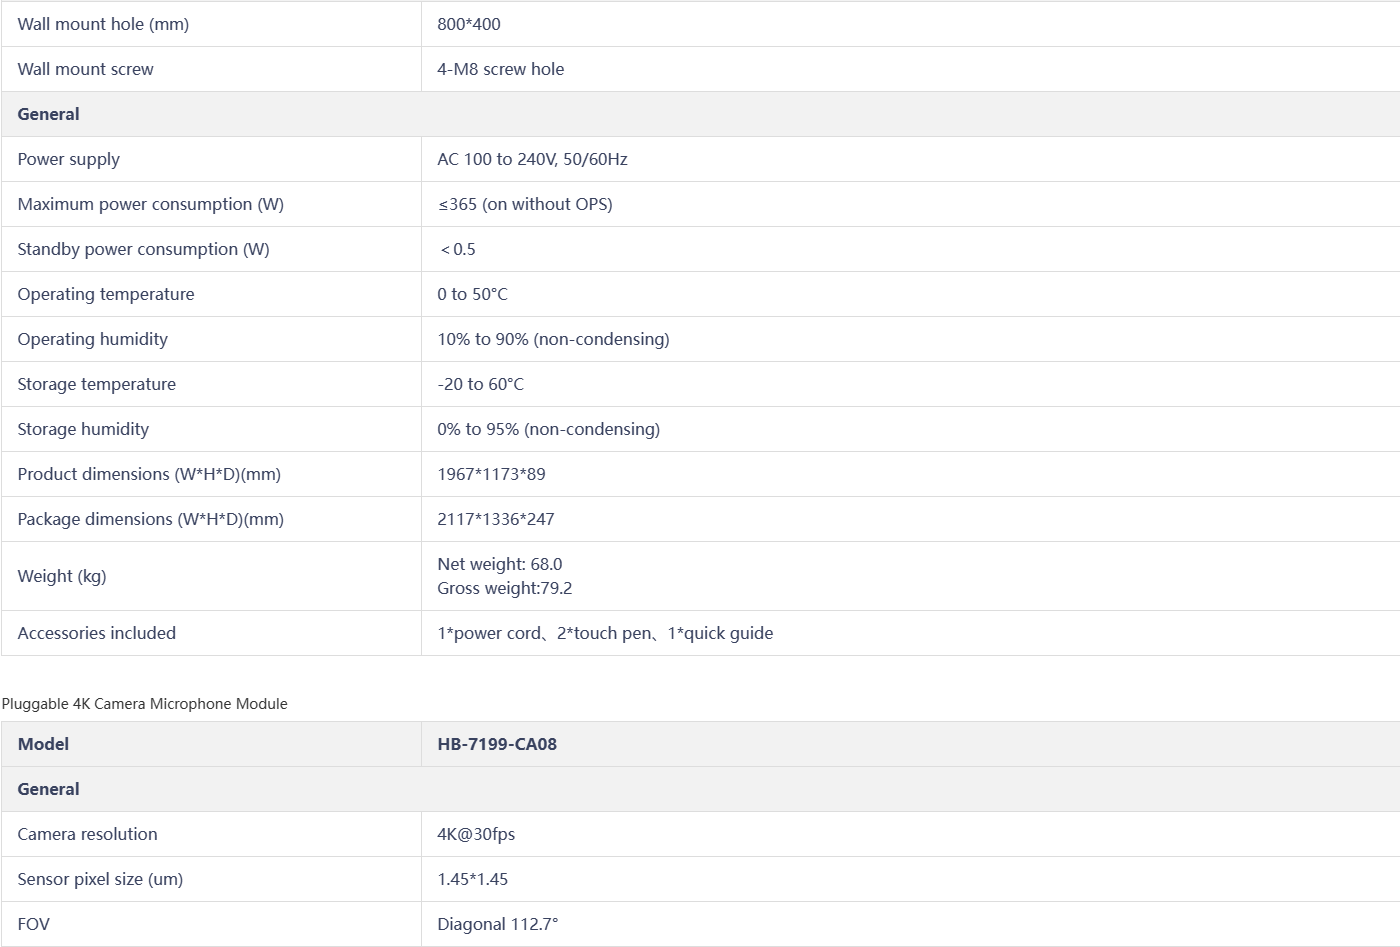Select the '0% to 95% (non-condensing)' value
This screenshot has height=947, width=1400.
[548, 429]
